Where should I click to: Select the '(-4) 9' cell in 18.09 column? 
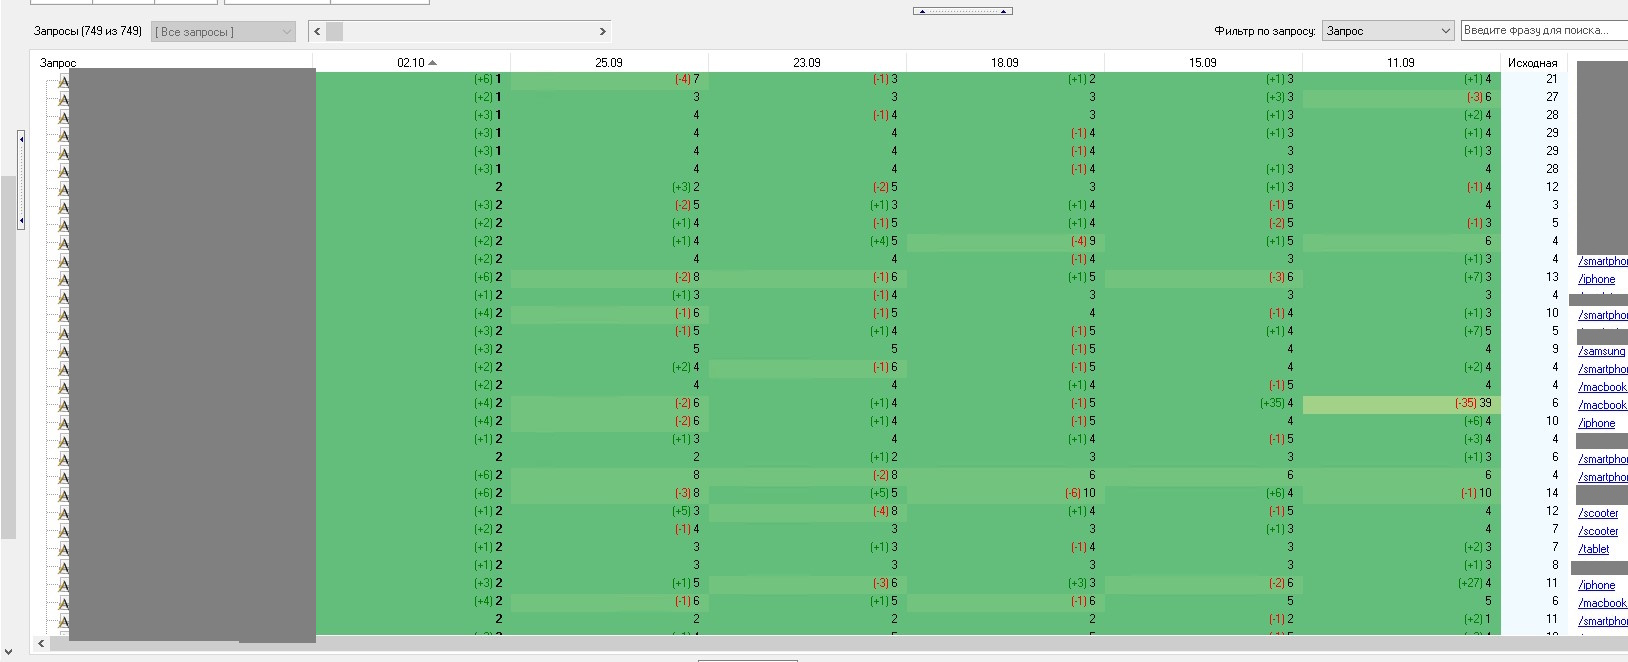pyautogui.click(x=1005, y=241)
